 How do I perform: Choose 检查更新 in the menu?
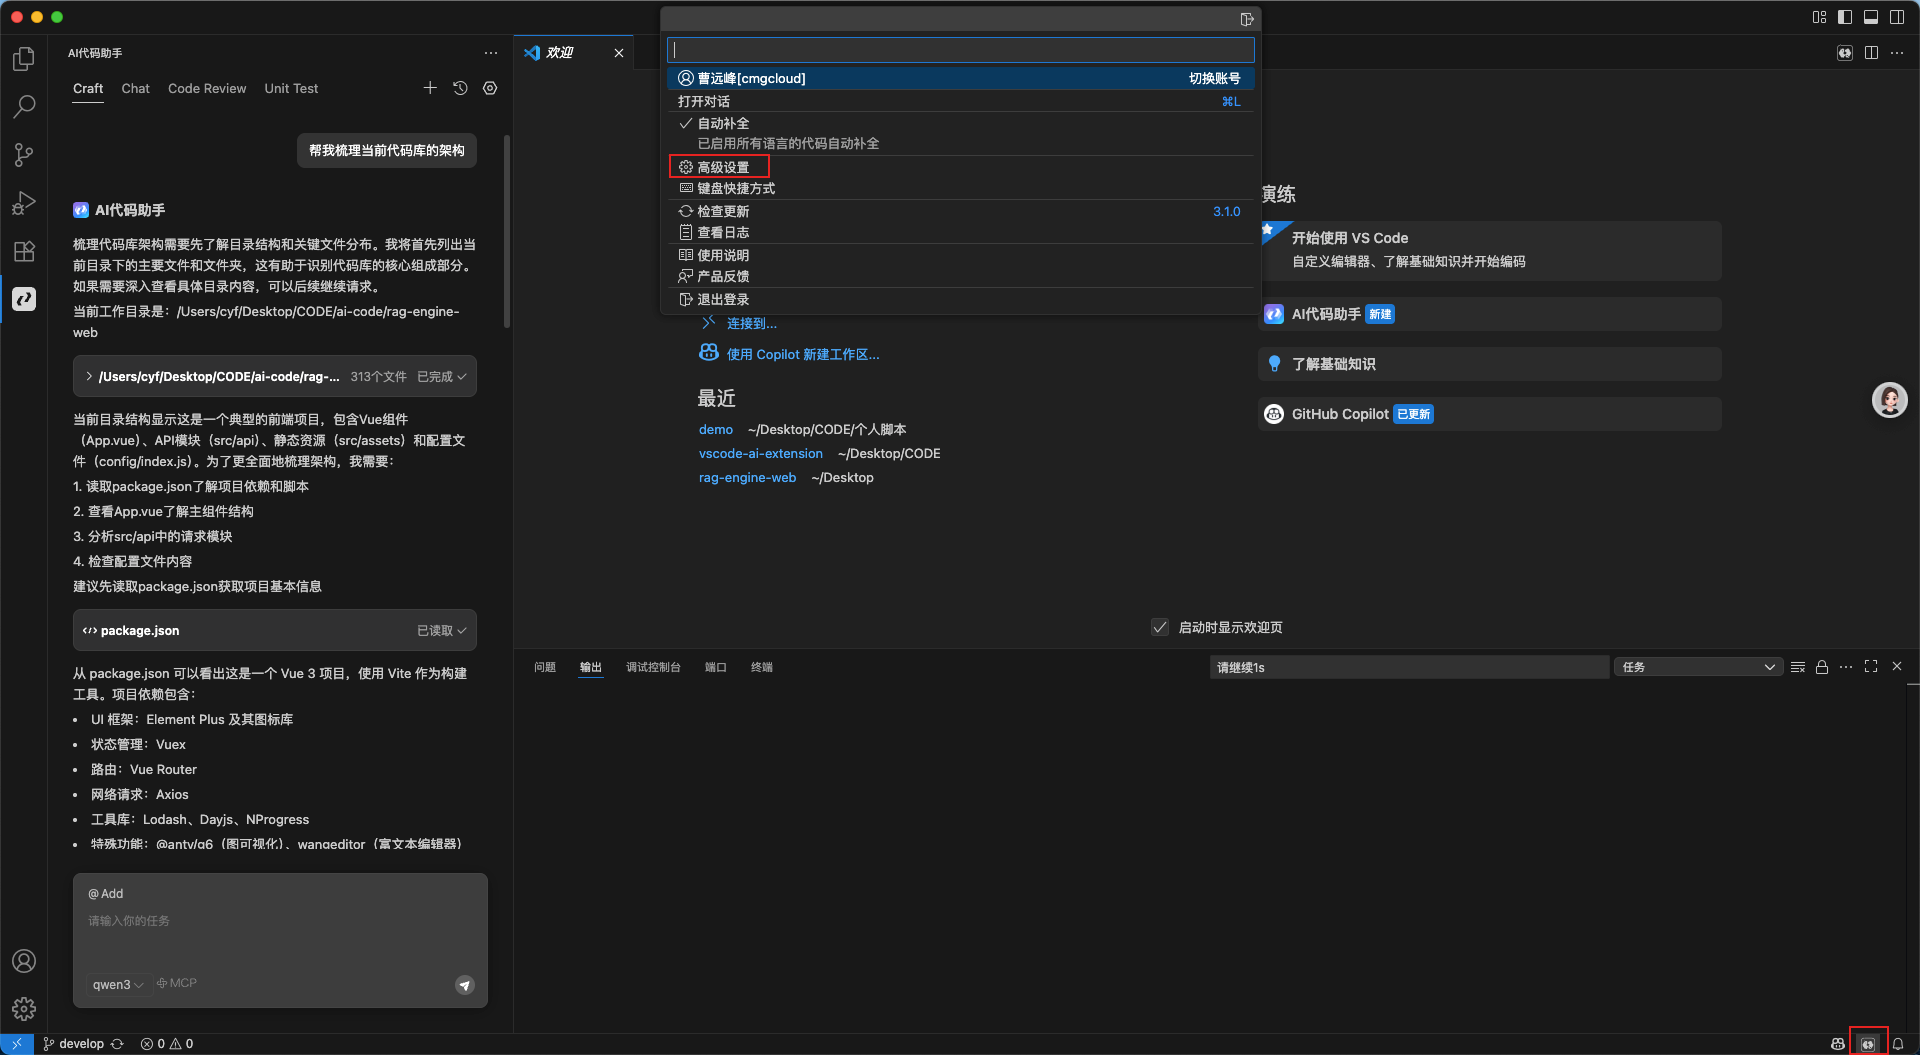pos(960,212)
